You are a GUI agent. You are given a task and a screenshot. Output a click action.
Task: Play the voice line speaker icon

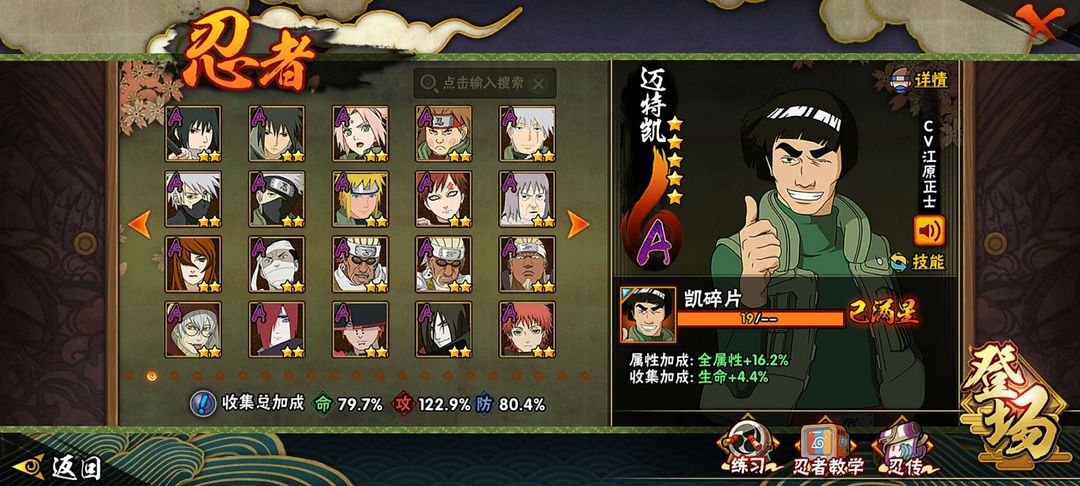[929, 231]
